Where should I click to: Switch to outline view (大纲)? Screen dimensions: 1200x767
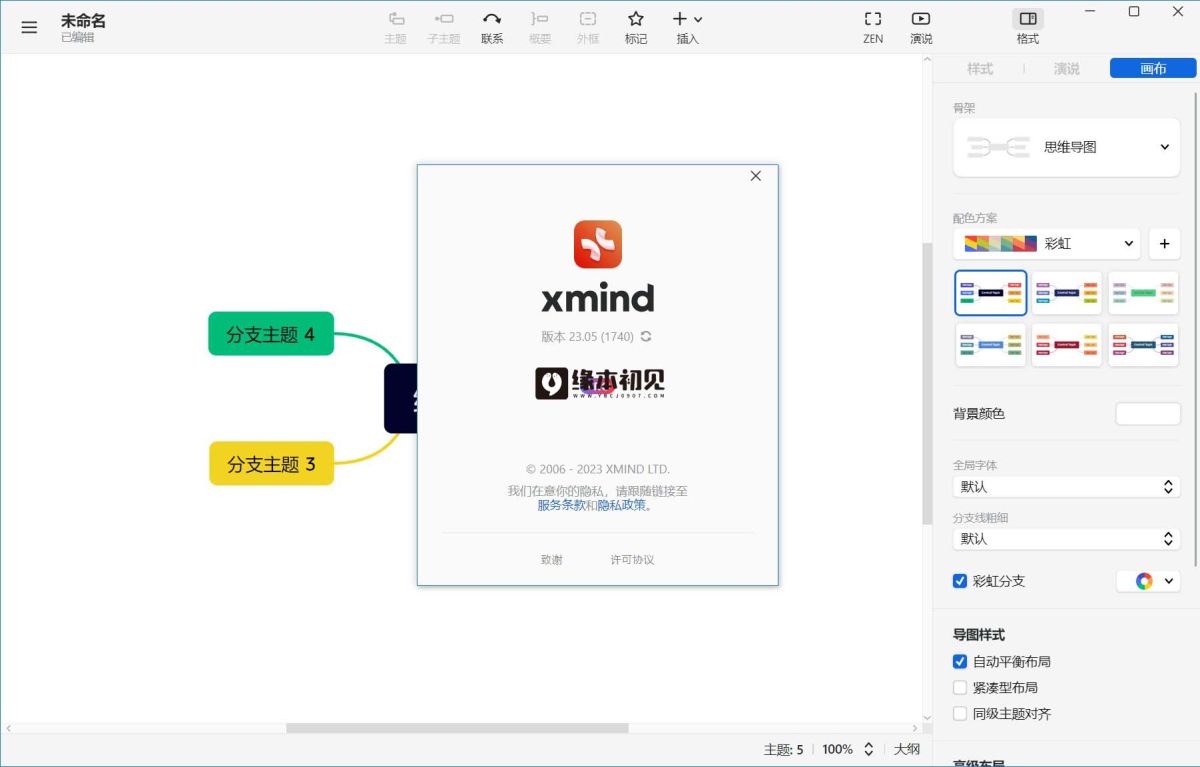(x=906, y=749)
